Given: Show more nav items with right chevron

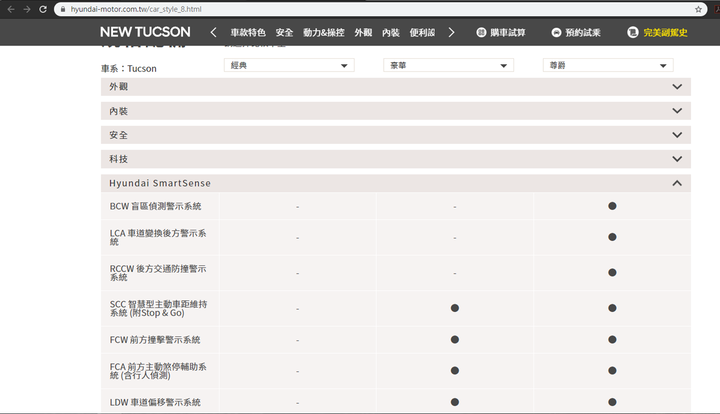Looking at the screenshot, I should [451, 32].
